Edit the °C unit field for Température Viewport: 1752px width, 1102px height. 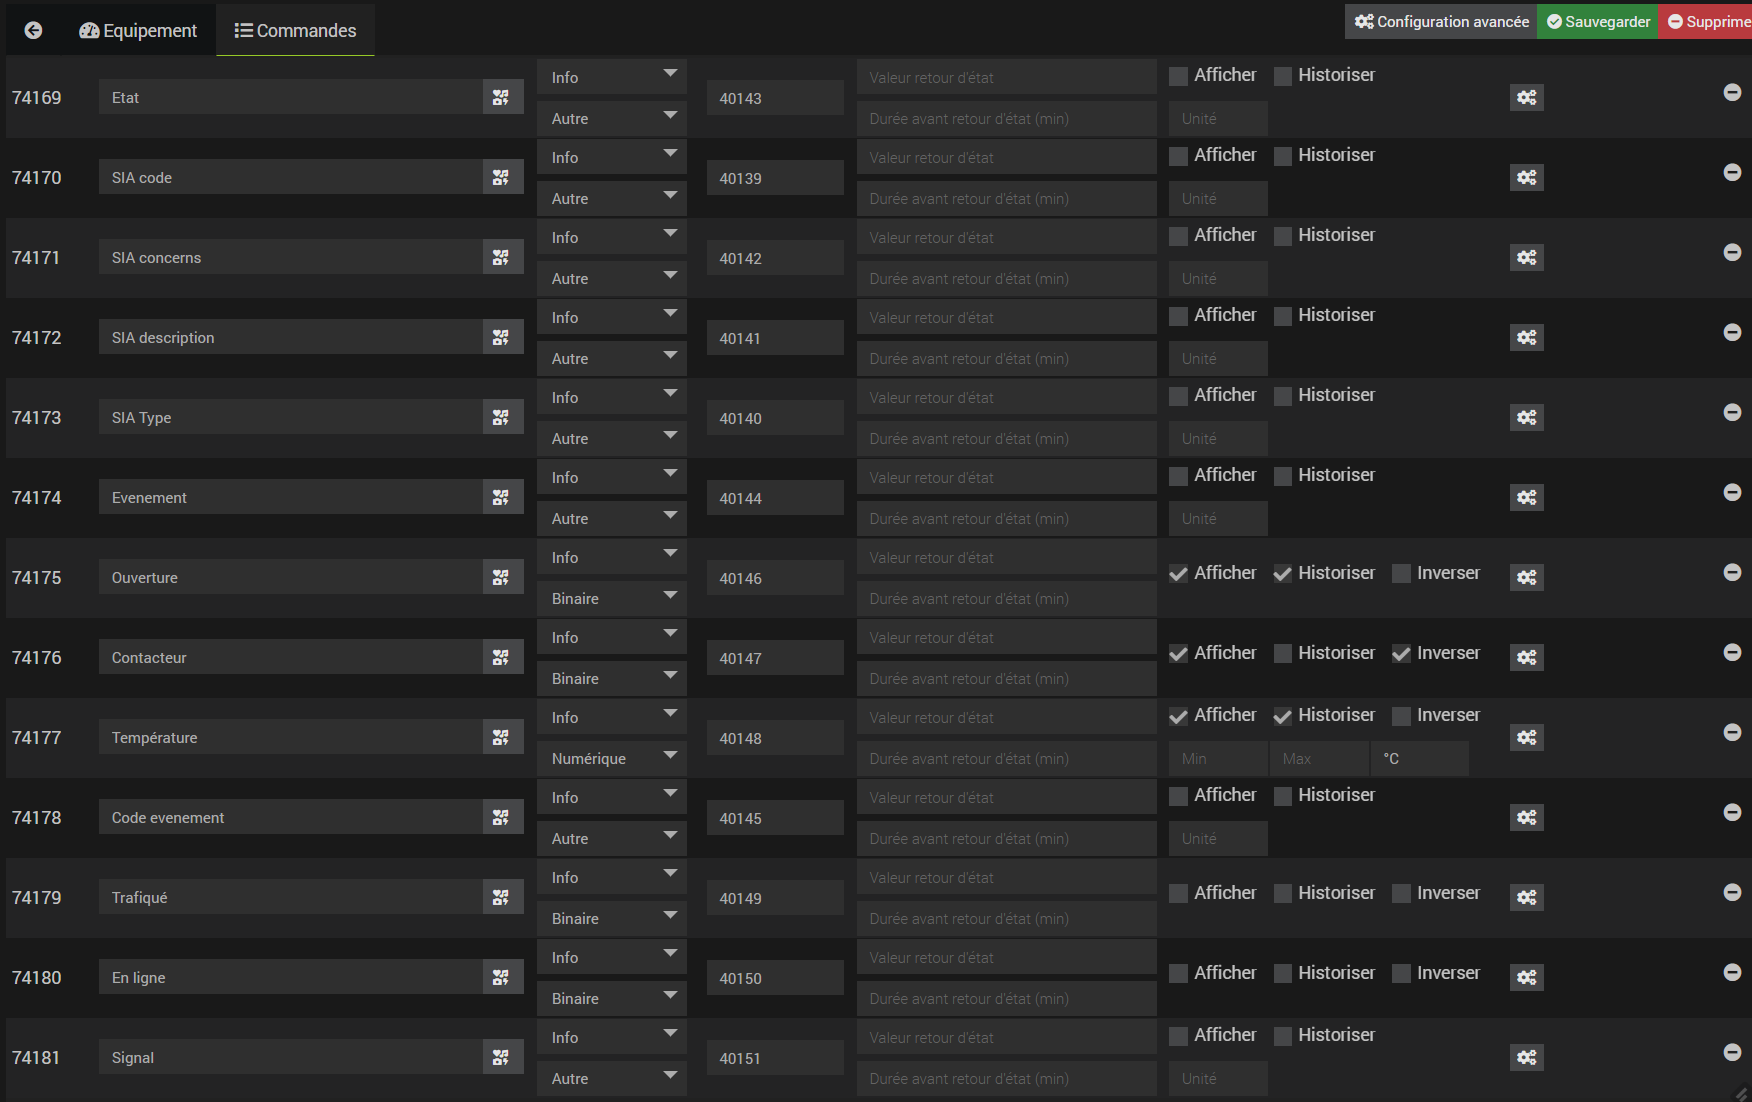1419,758
